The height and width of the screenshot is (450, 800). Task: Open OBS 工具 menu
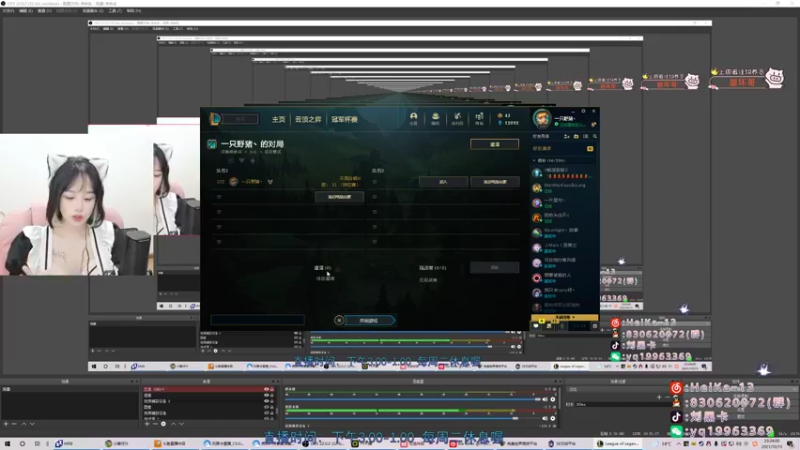pyautogui.click(x=115, y=11)
